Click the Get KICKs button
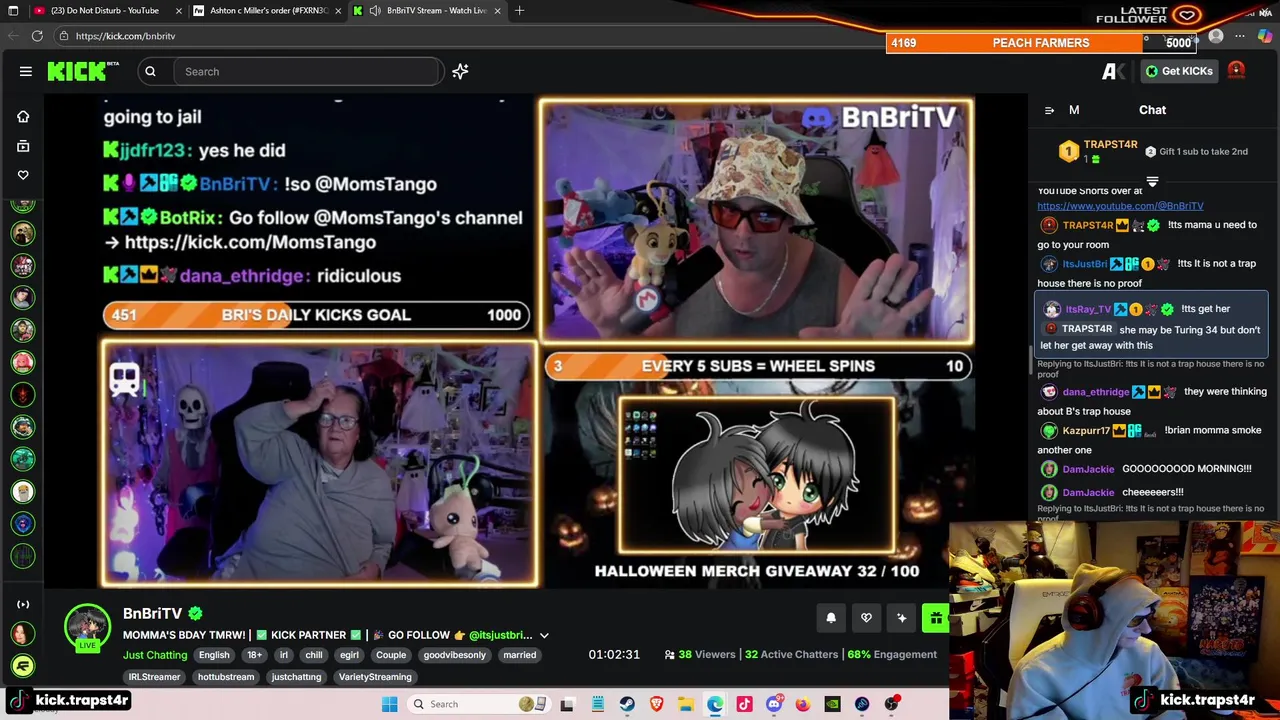The height and width of the screenshot is (720, 1280). 1179,71
